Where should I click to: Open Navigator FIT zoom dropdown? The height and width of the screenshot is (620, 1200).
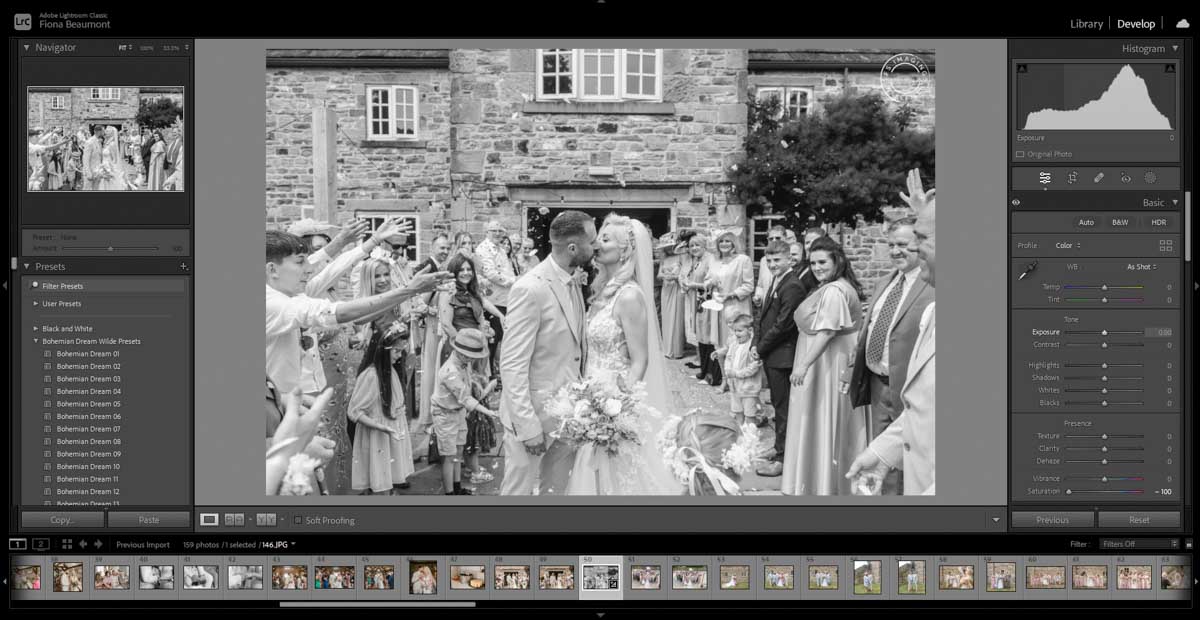coord(125,47)
